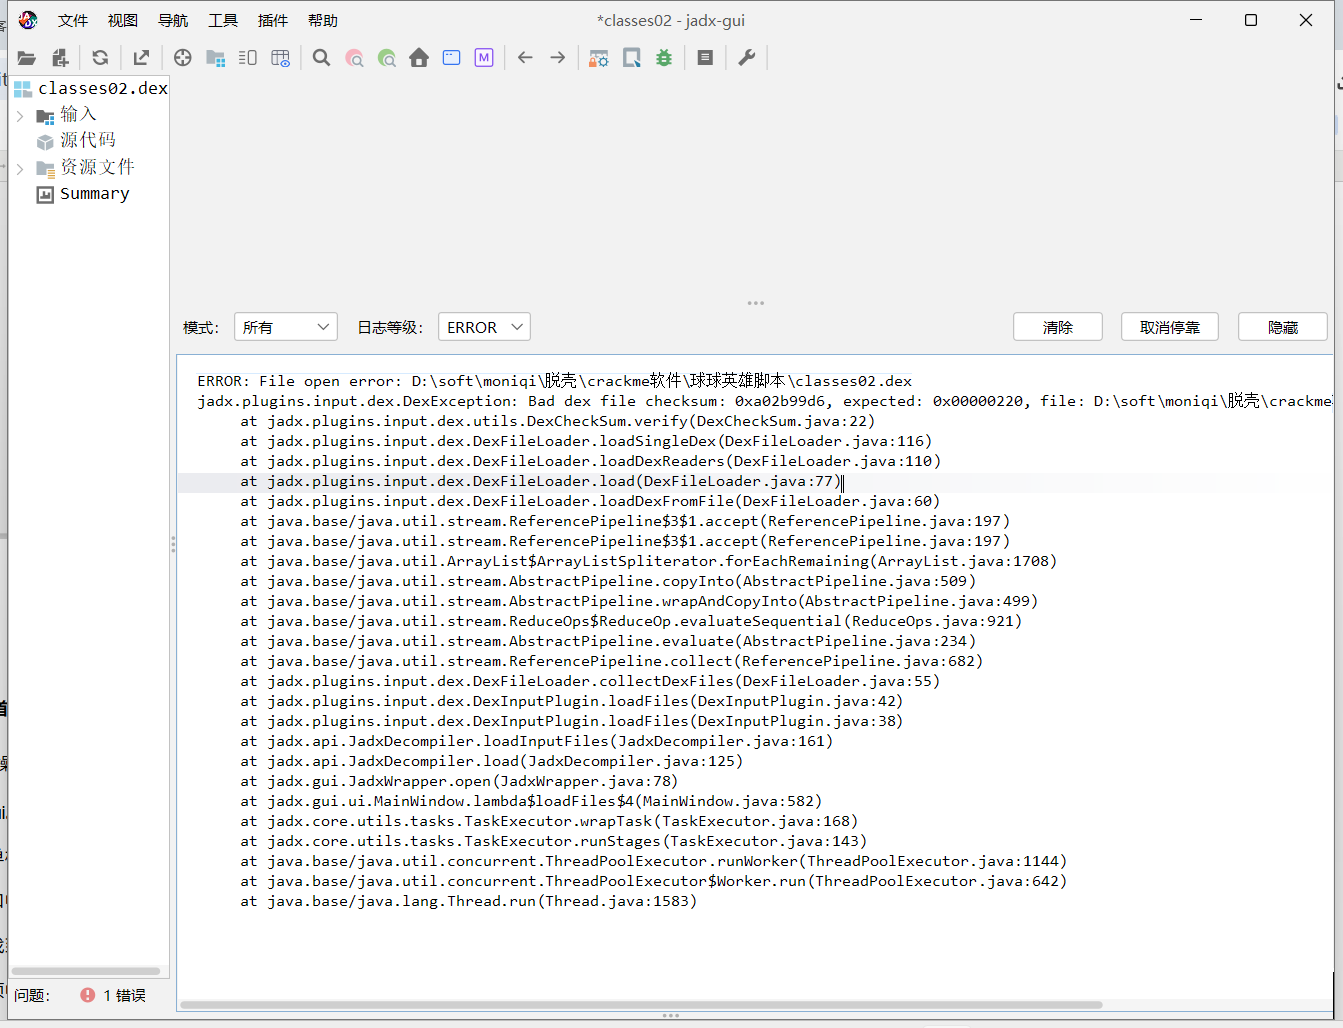Image resolution: width=1343 pixels, height=1028 pixels.
Task: Click the 1 错误 label in the status bar
Action: tap(124, 995)
